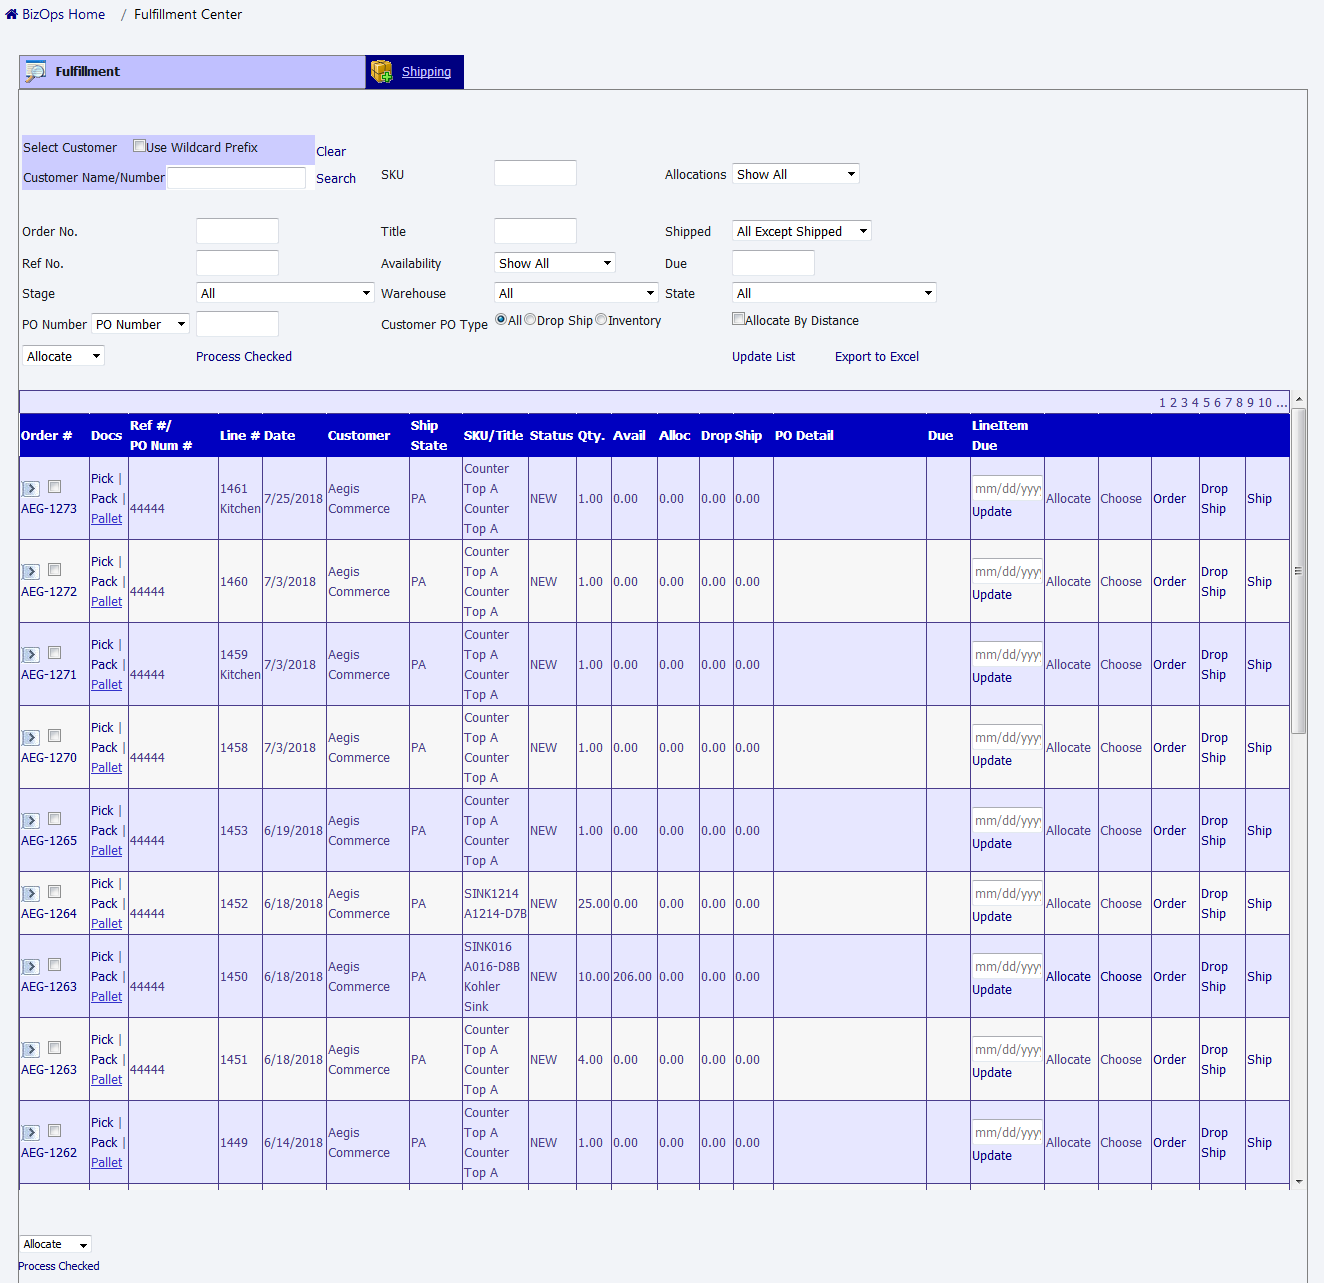The image size is (1324, 1283).
Task: Expand order AEG-1264 arrow icon
Action: [31, 894]
